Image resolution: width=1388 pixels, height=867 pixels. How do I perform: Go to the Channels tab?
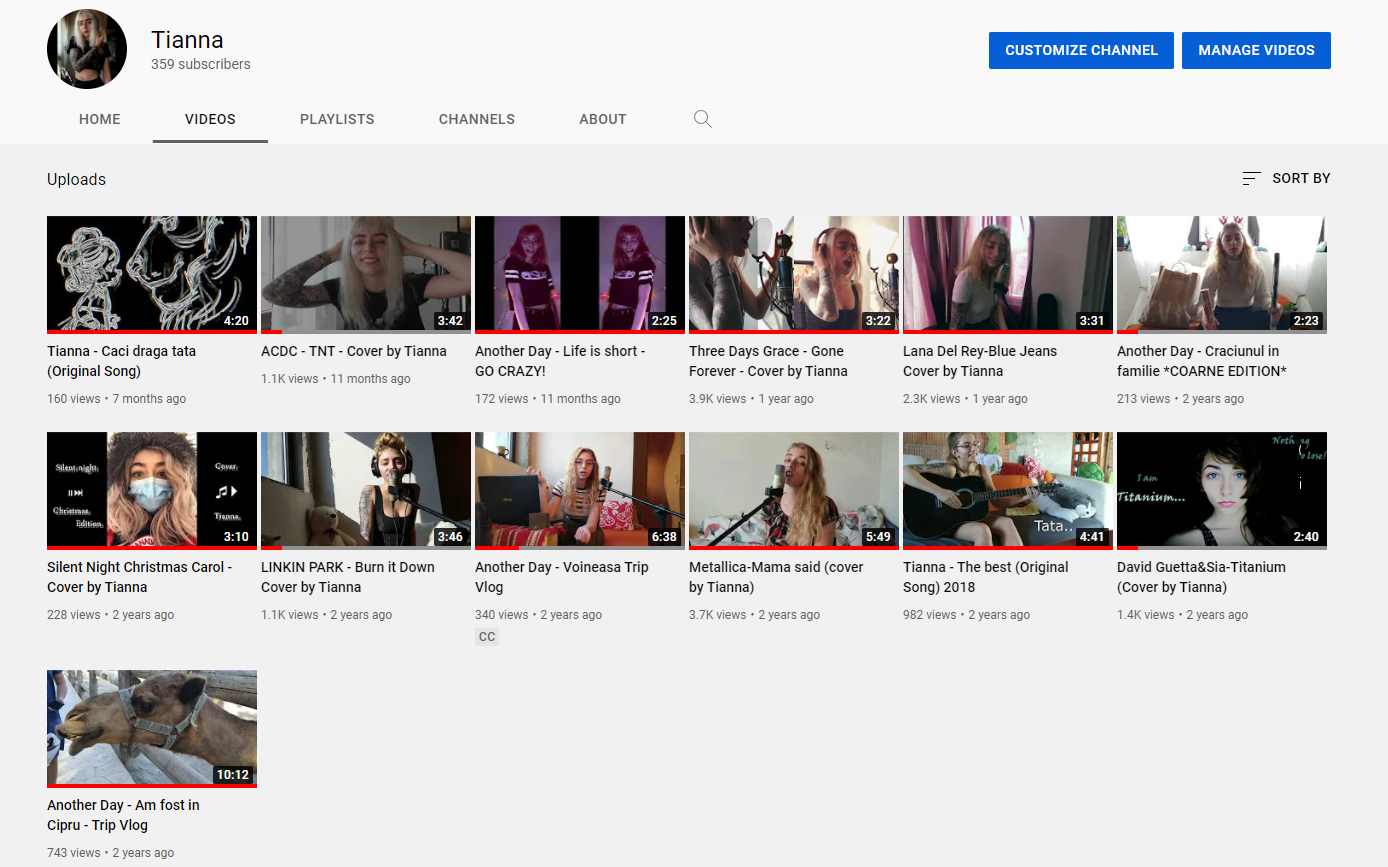click(477, 119)
